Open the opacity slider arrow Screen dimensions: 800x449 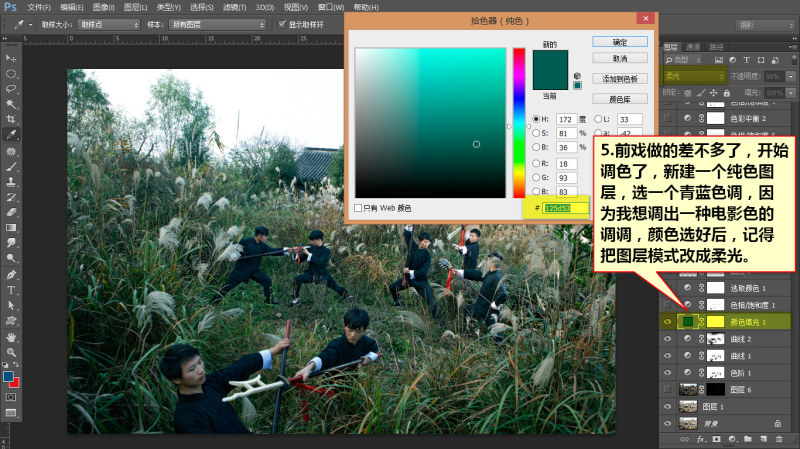[x=791, y=76]
